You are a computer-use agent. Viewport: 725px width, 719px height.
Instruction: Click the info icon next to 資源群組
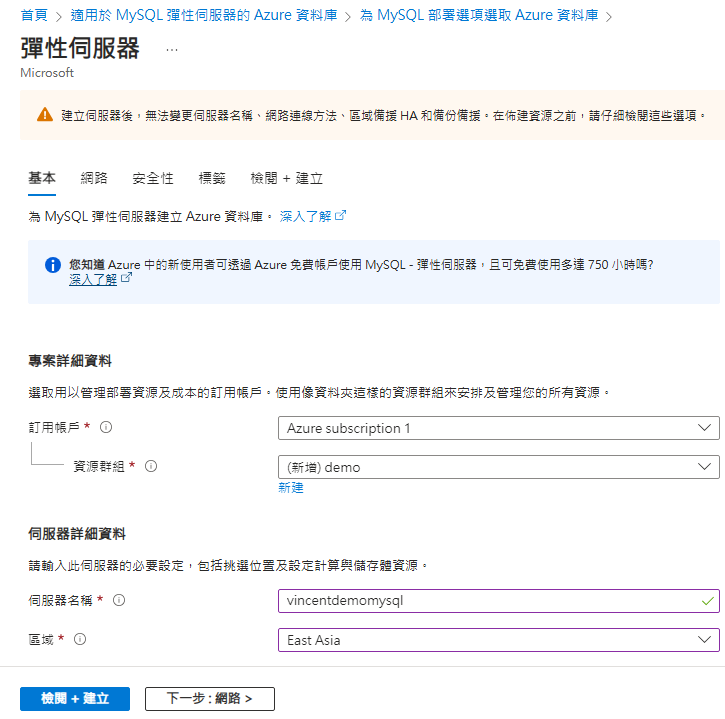[151, 466]
